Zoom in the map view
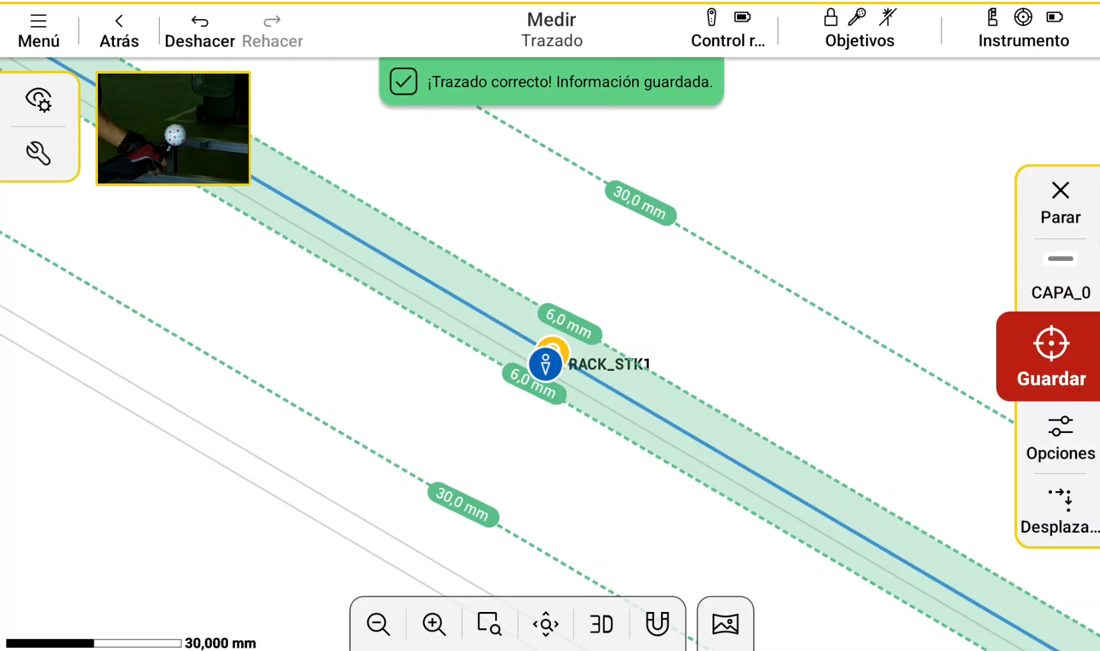 pyautogui.click(x=434, y=624)
